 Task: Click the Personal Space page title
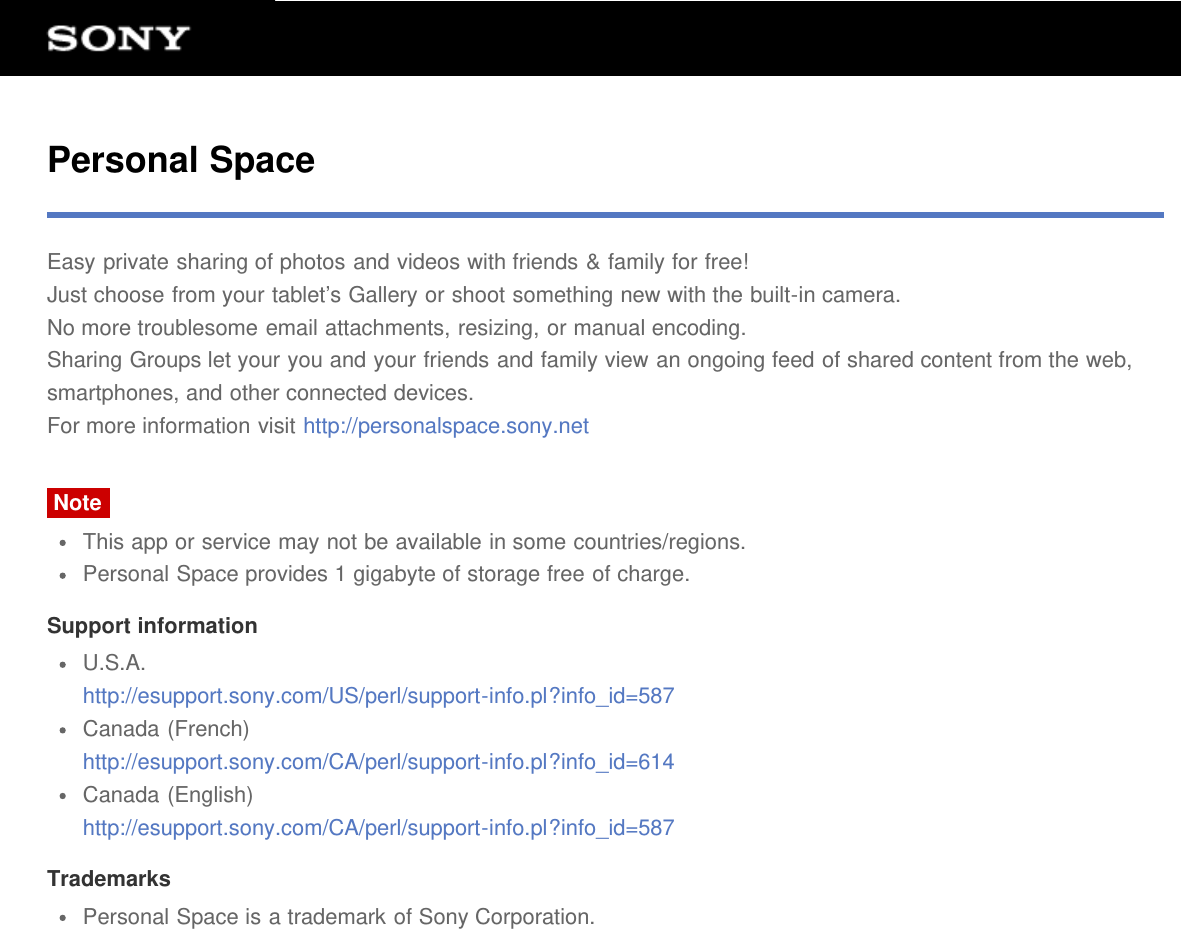coord(181,160)
